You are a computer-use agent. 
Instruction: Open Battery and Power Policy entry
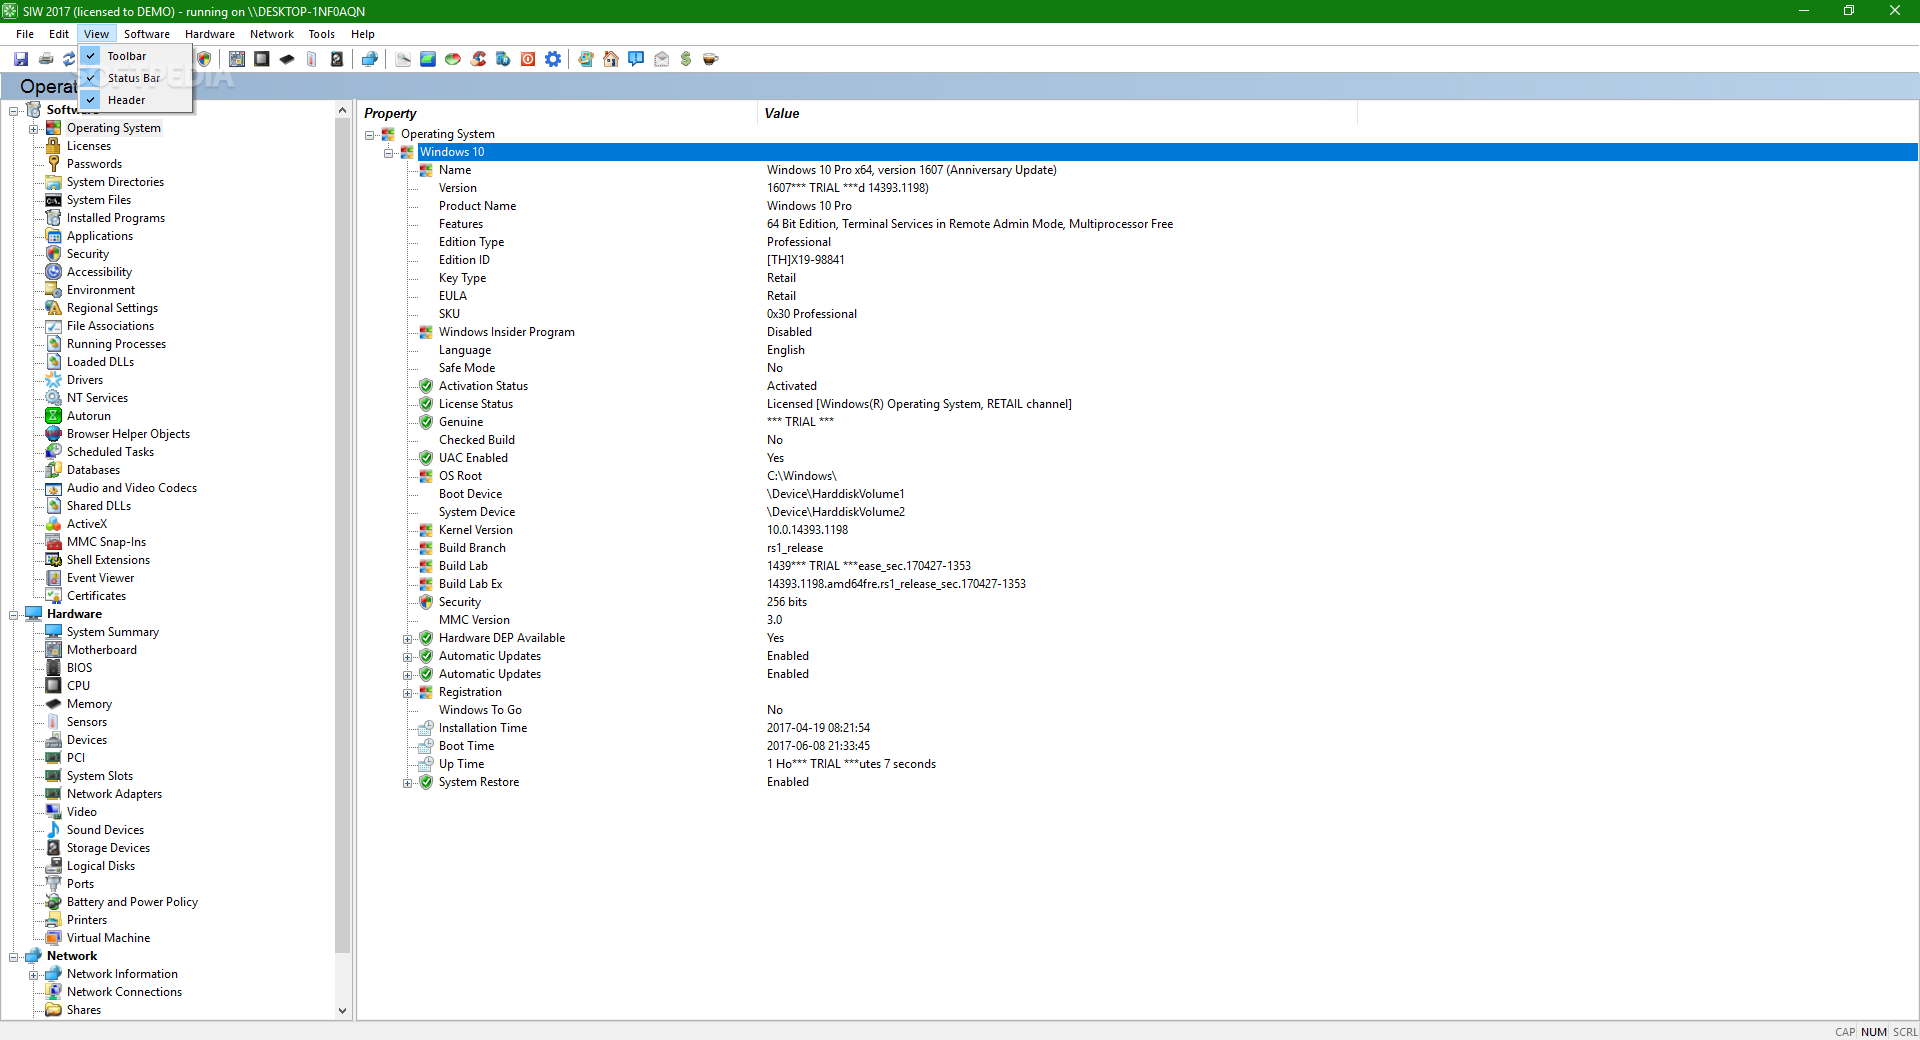coord(132,902)
